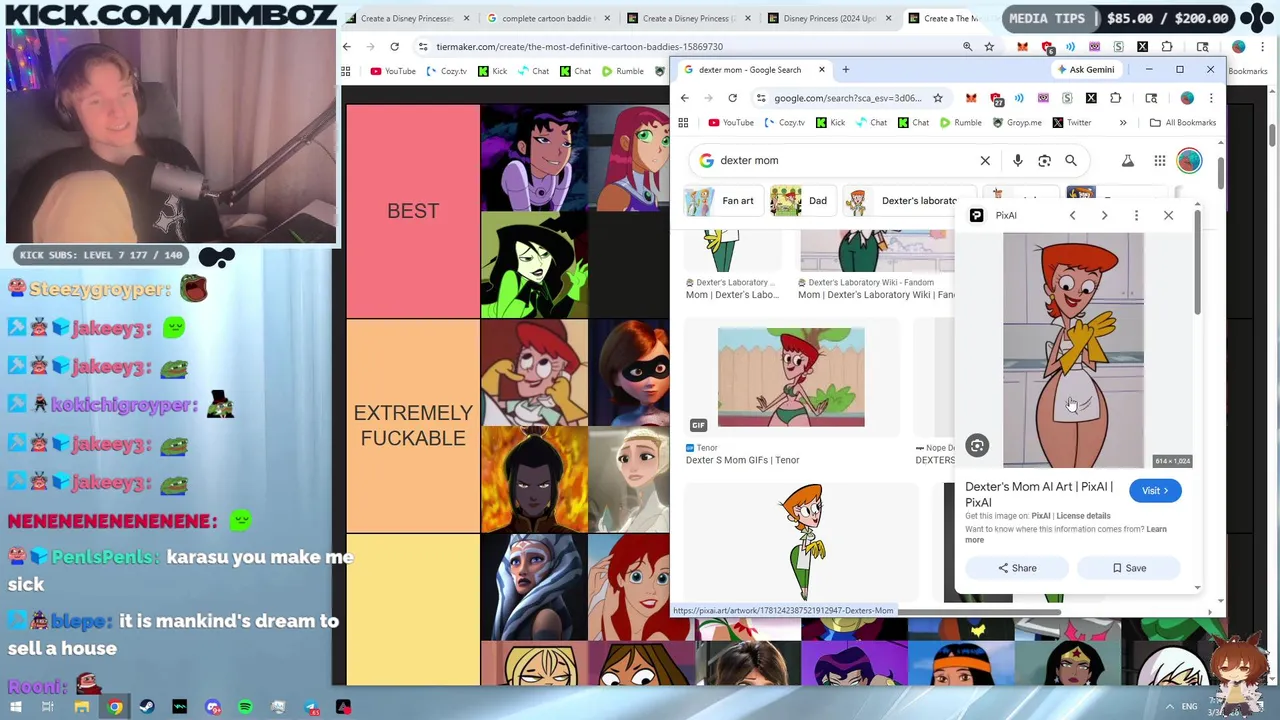Open All Bookmarks folder in Google window

tap(1183, 122)
